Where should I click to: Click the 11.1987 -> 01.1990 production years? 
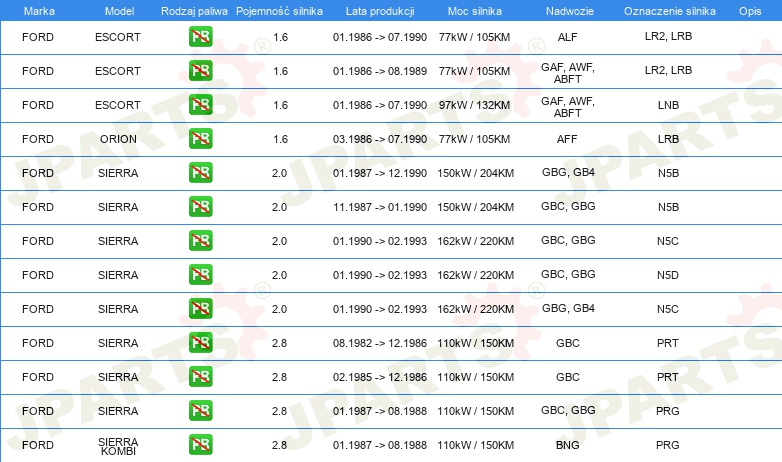pos(380,207)
